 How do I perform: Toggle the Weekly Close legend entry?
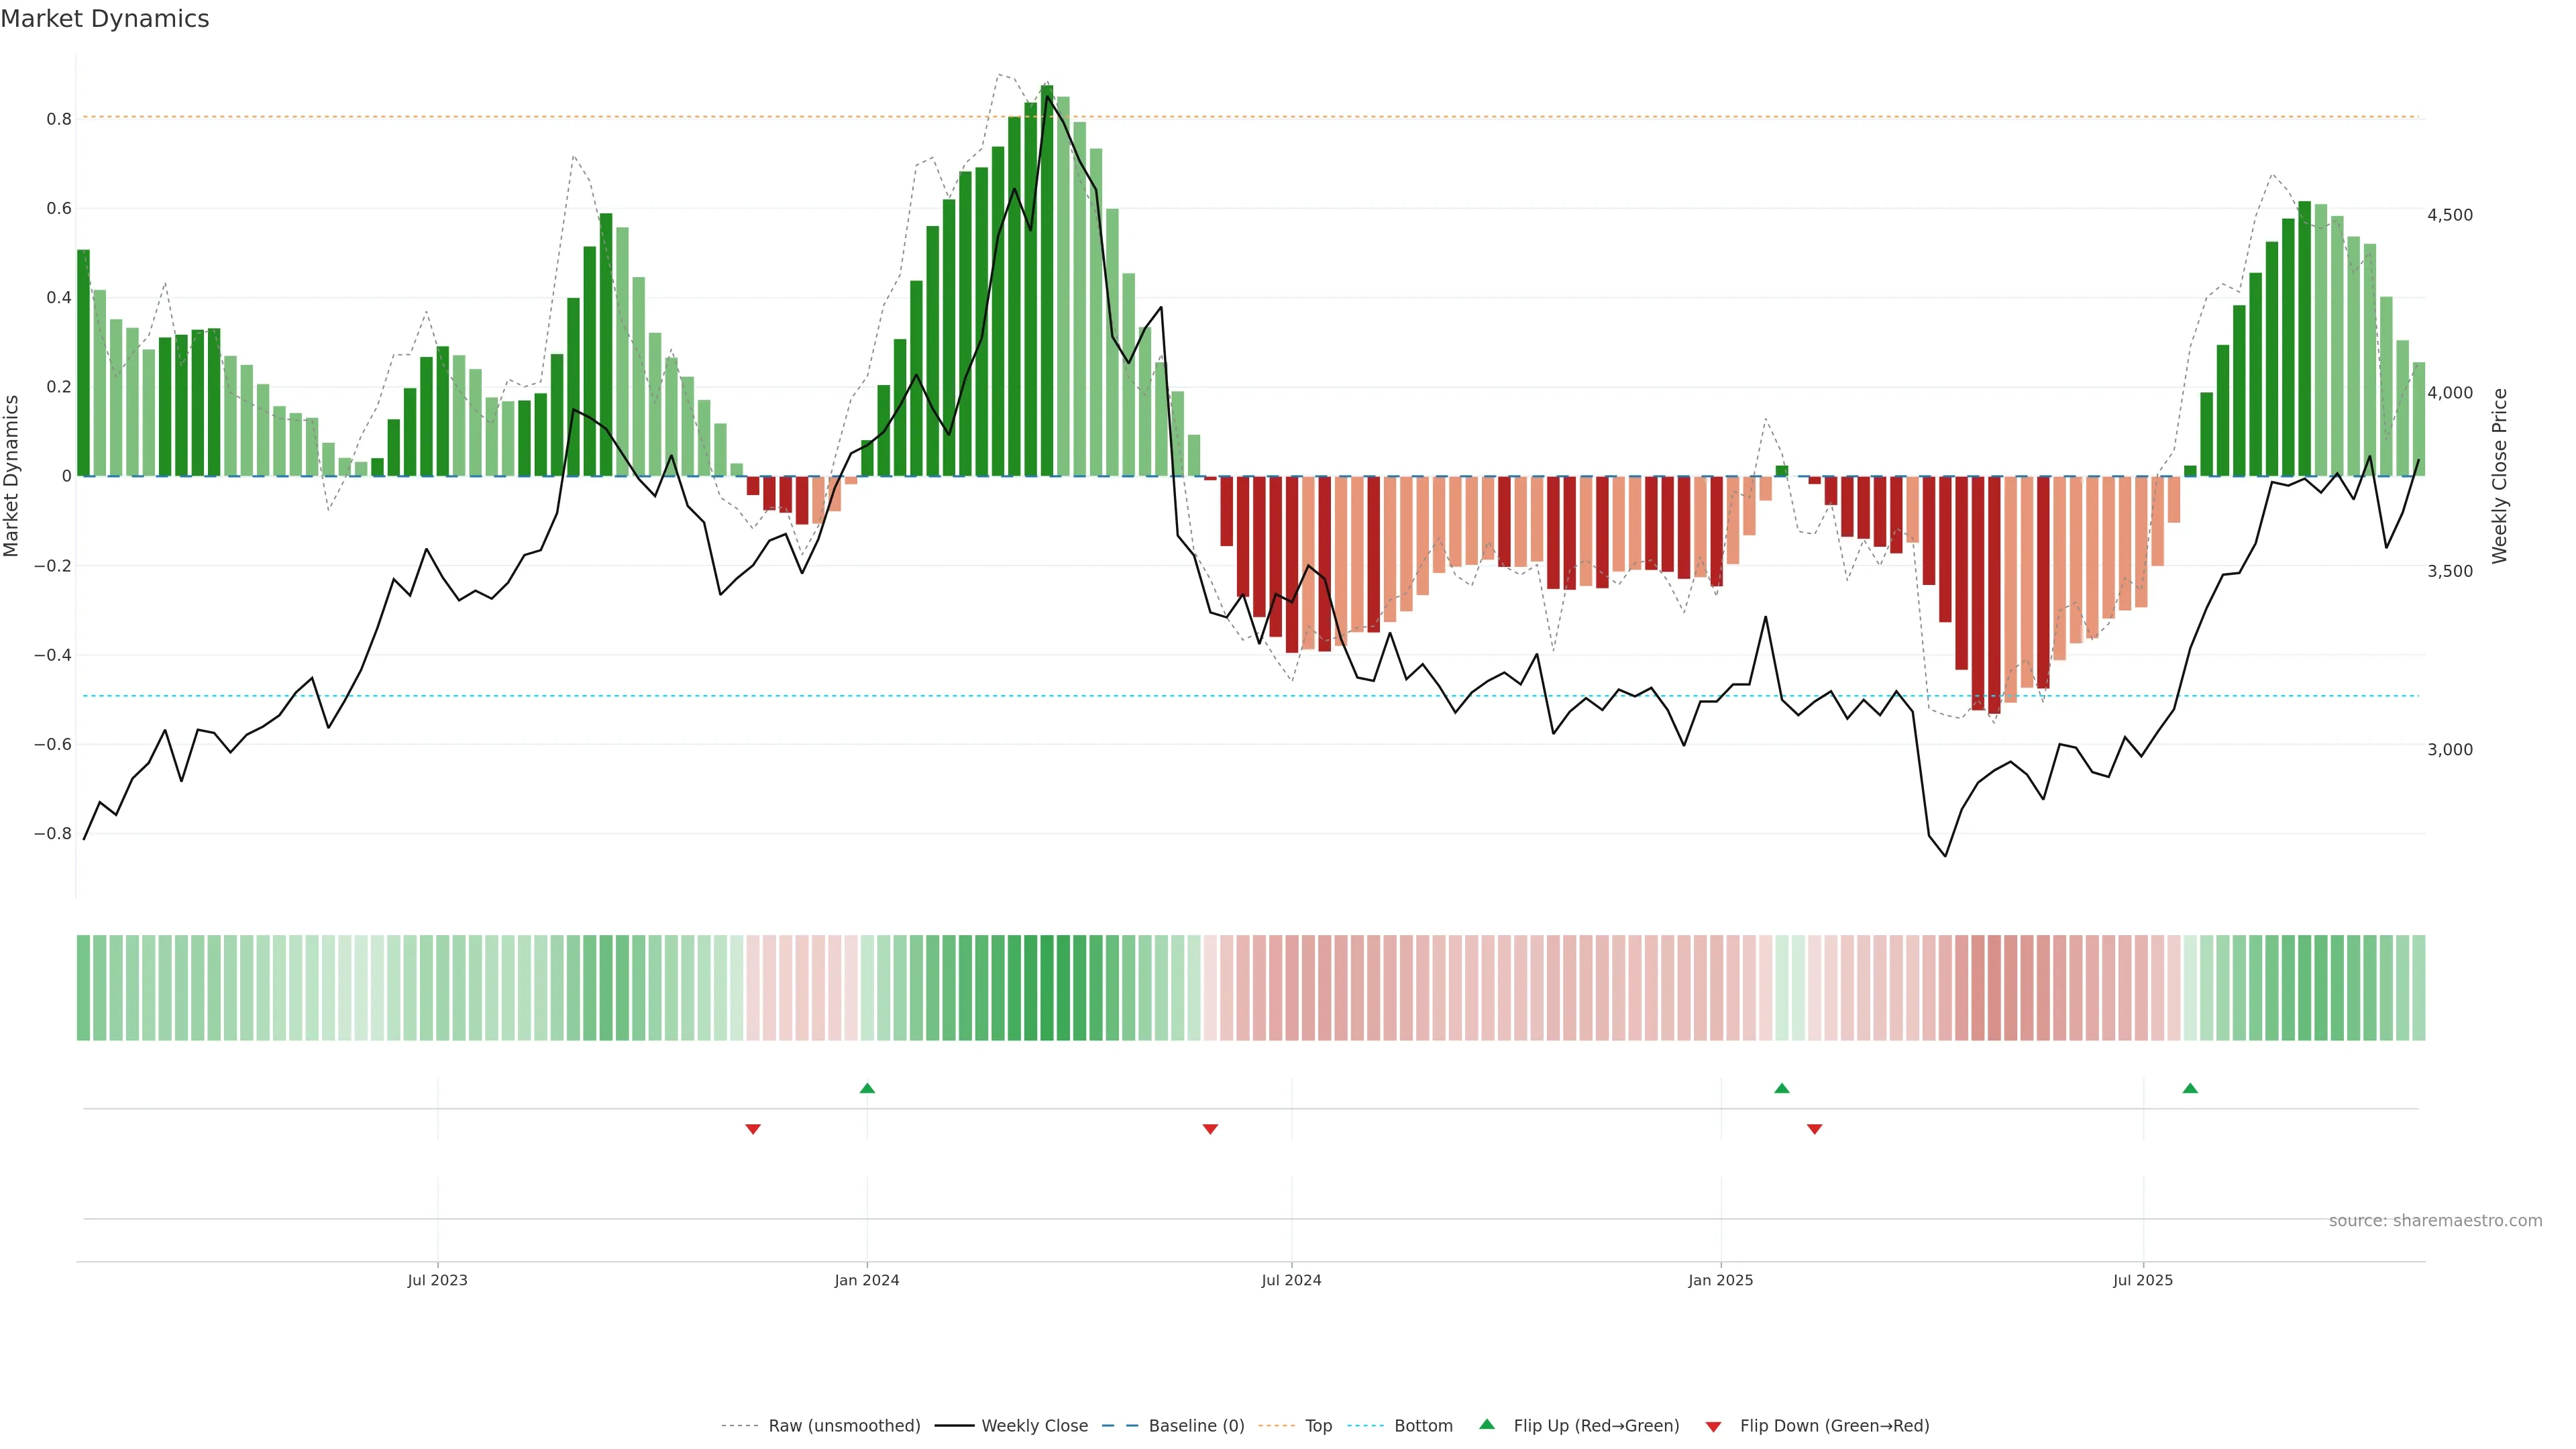1034,1426
